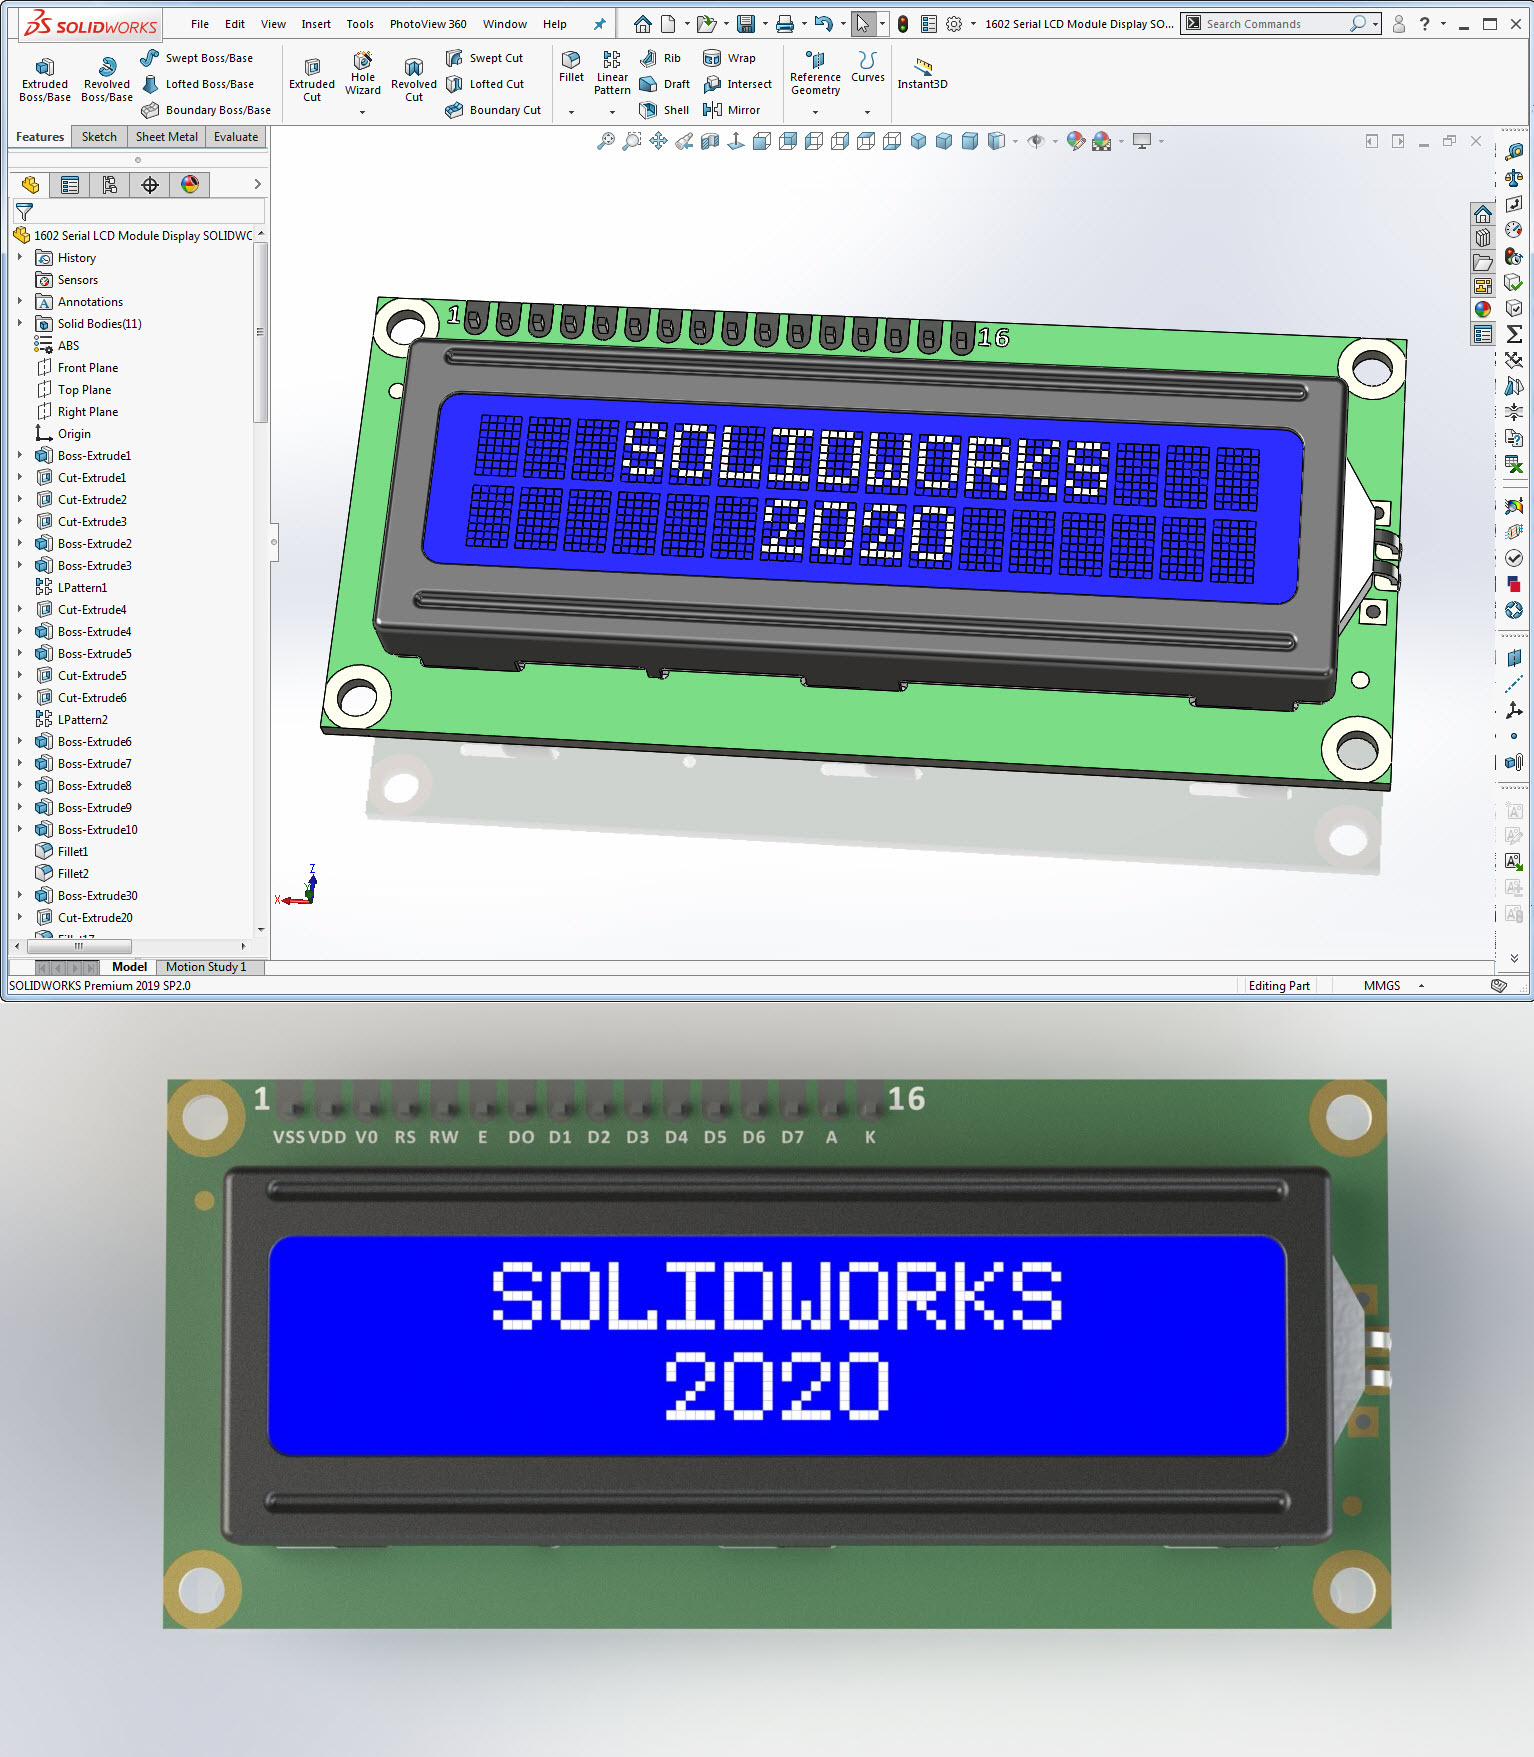Open the Fillet dropdown arrow
This screenshot has height=1757, width=1534.
tap(571, 112)
